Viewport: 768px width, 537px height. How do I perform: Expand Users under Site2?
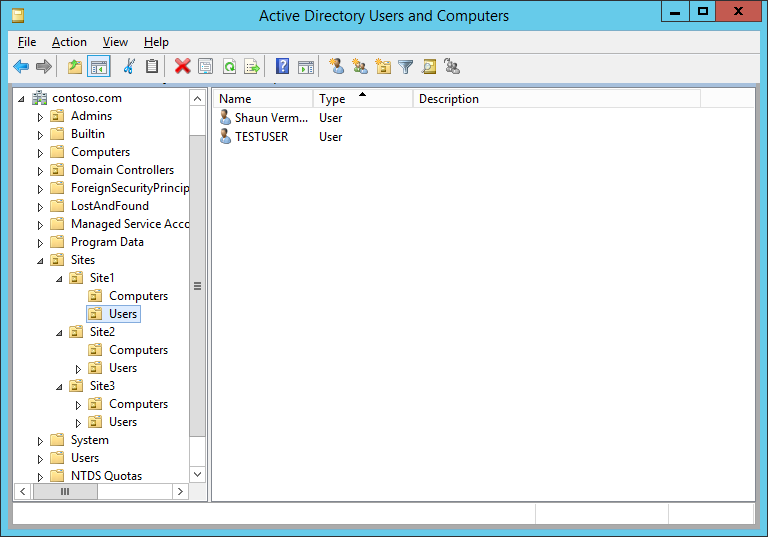[x=78, y=369]
